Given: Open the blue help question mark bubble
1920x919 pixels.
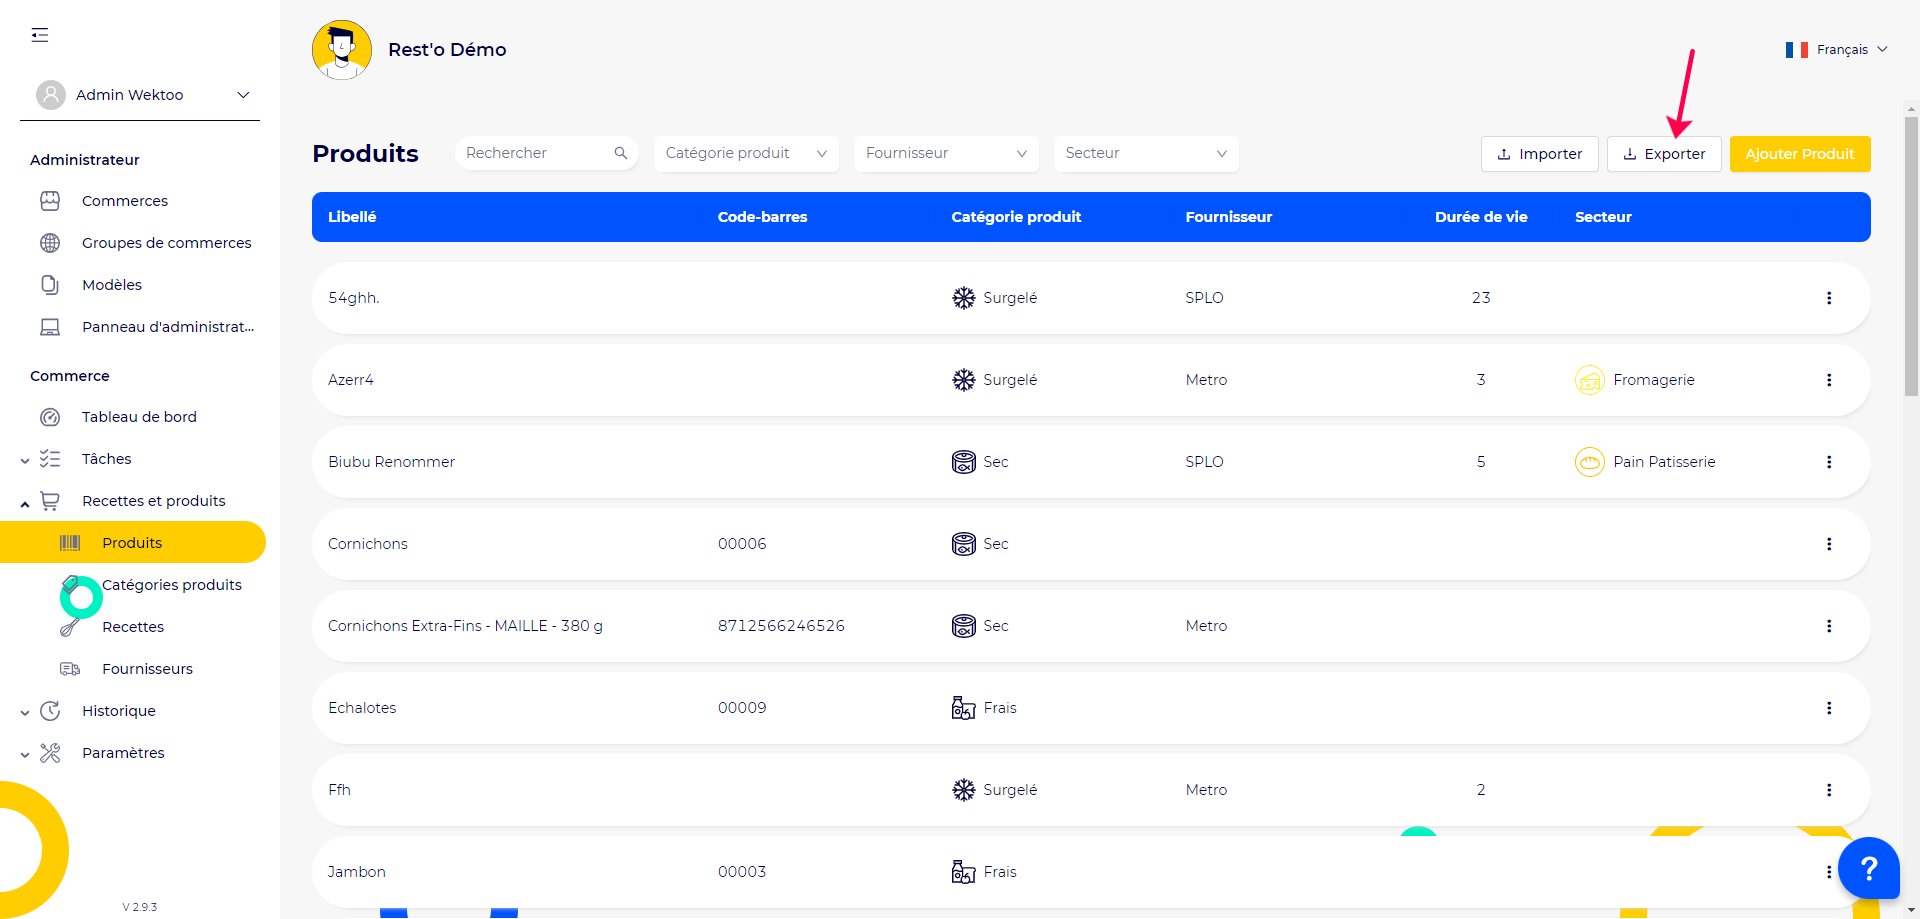Looking at the screenshot, I should 1868,868.
